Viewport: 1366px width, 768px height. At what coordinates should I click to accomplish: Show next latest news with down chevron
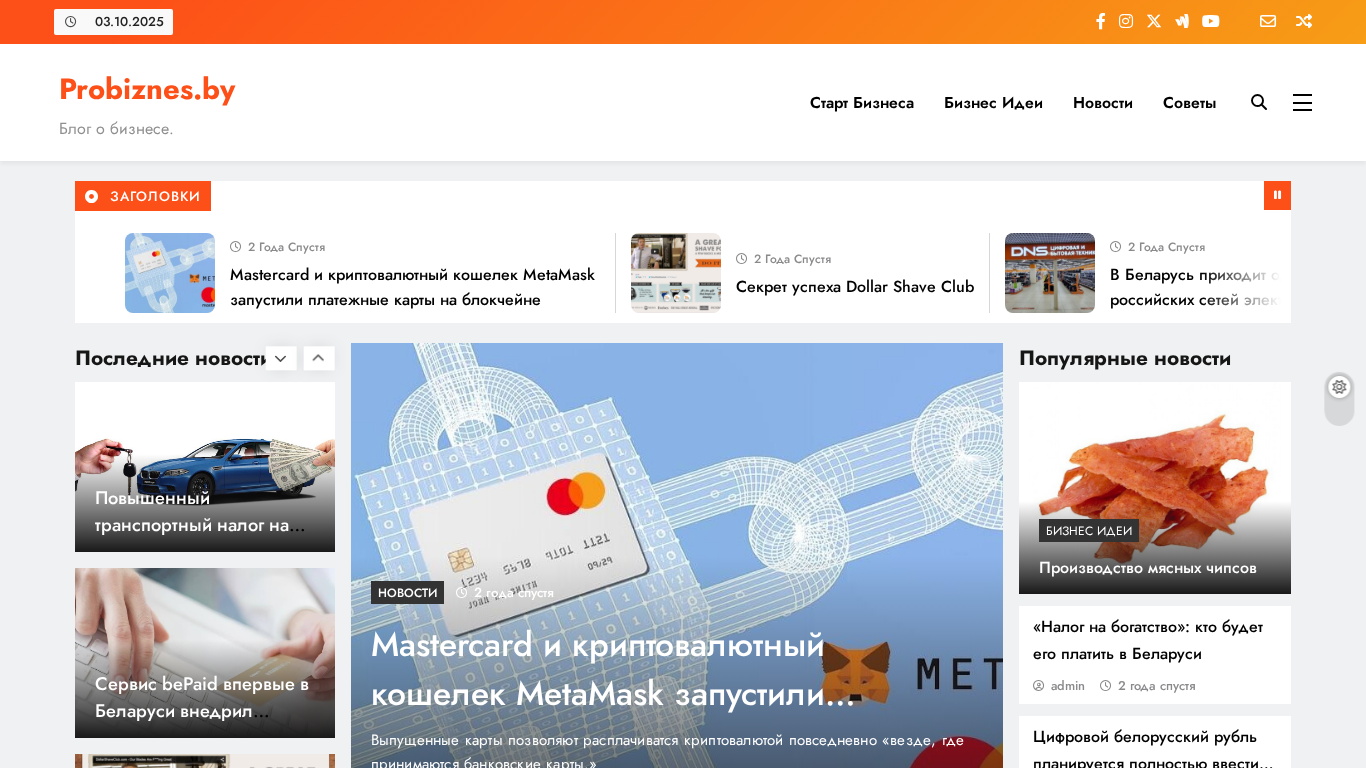click(x=281, y=358)
